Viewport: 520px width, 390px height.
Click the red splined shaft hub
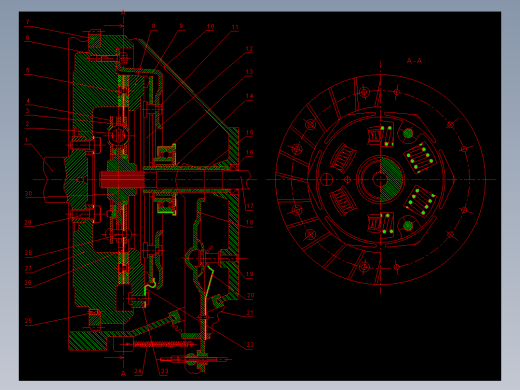[x=122, y=180]
